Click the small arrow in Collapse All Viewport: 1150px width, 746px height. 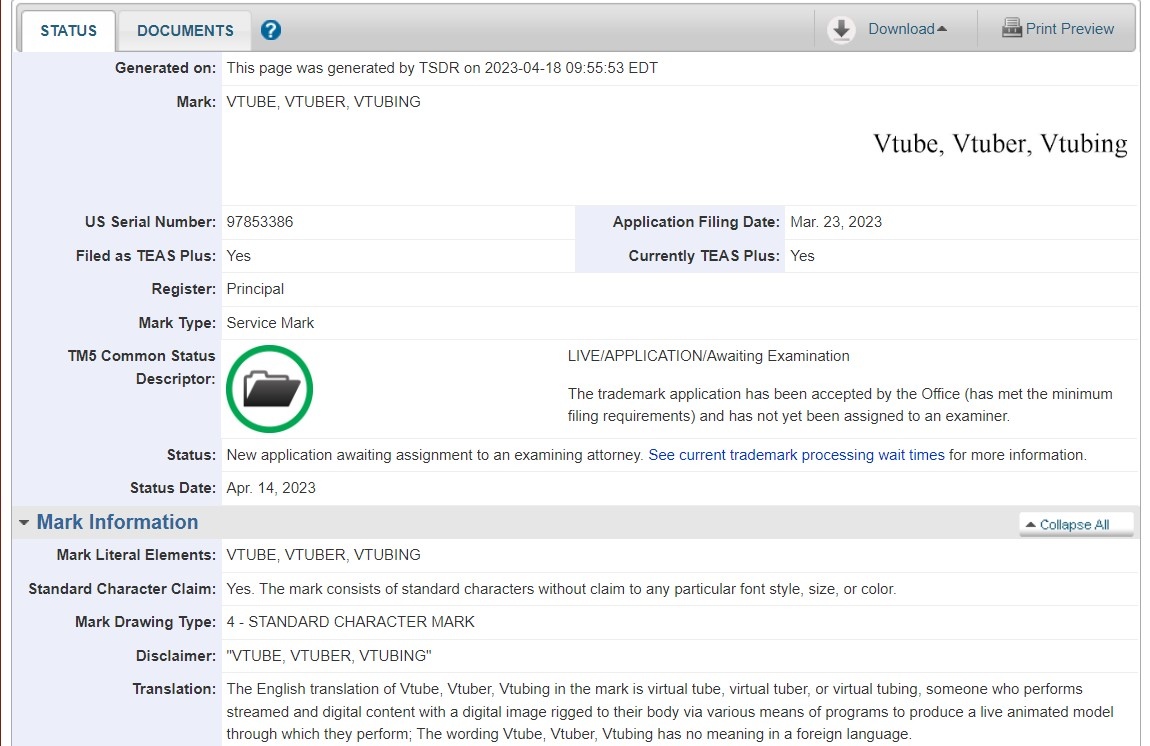point(1031,525)
